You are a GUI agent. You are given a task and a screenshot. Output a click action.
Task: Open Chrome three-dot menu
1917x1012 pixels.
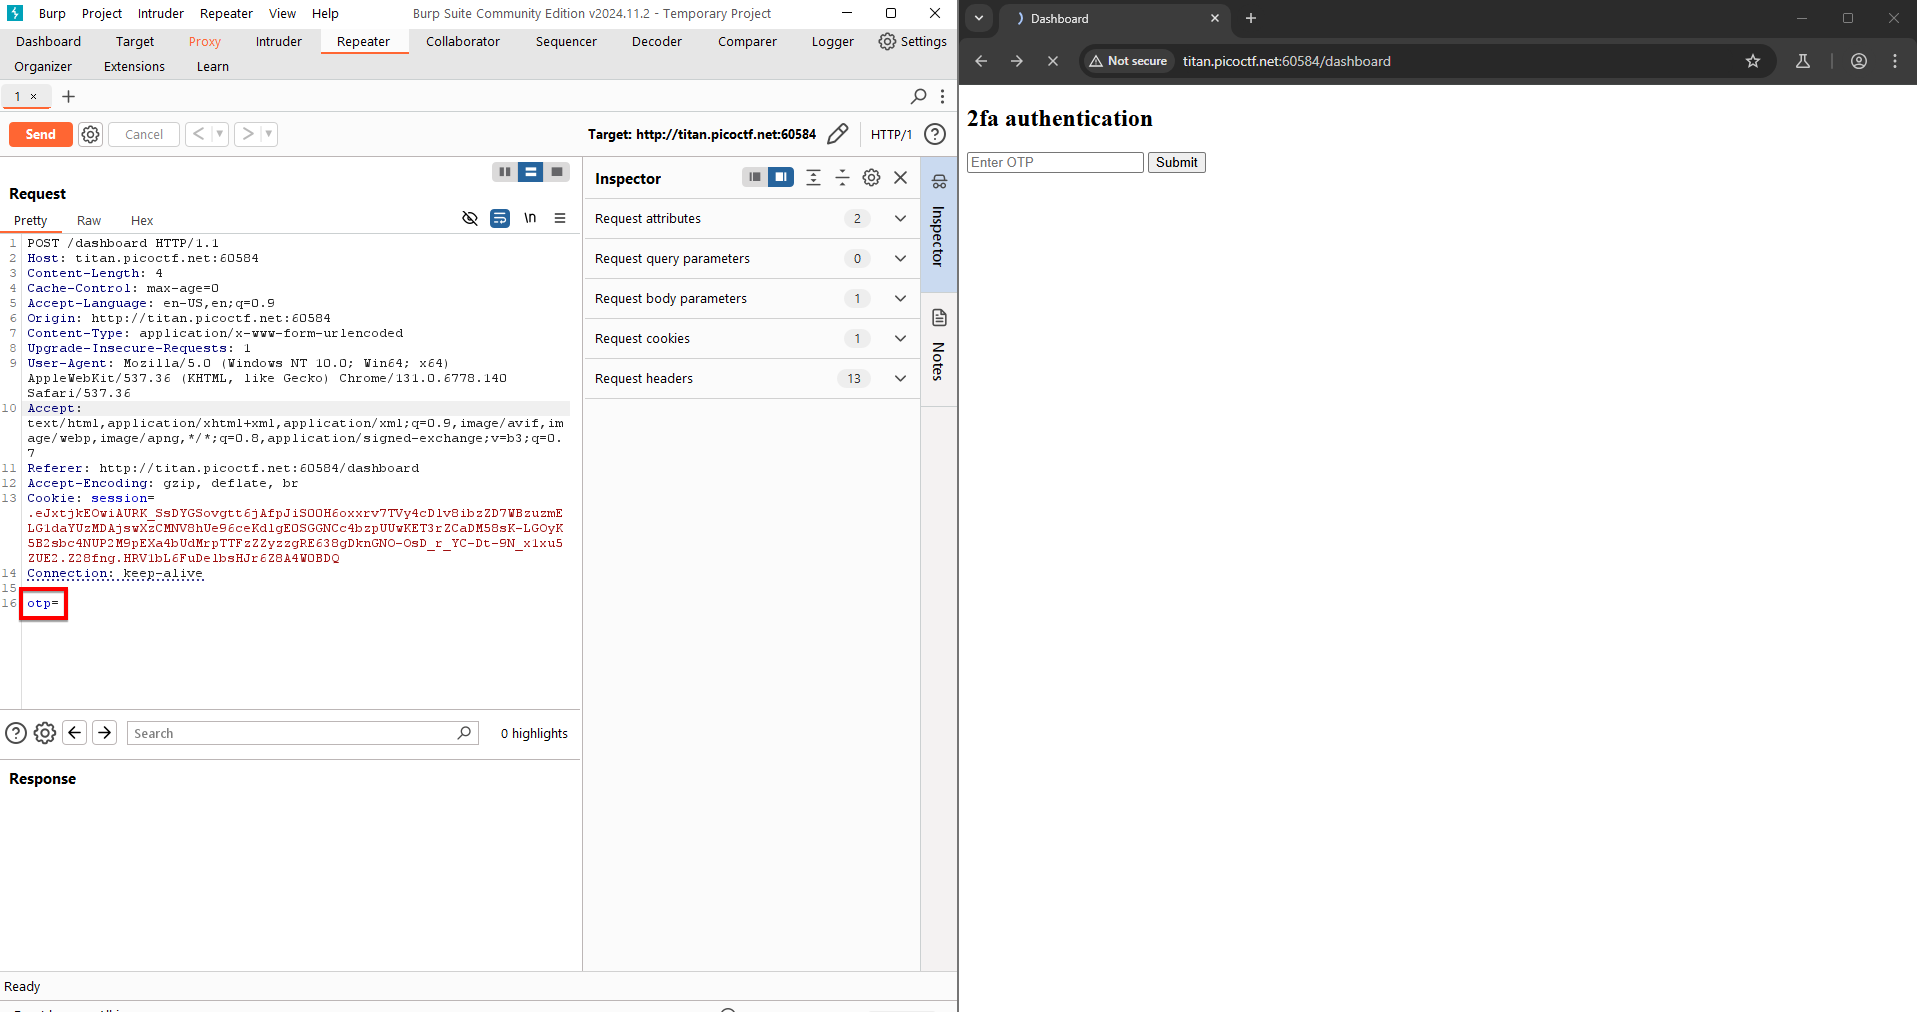click(1895, 61)
